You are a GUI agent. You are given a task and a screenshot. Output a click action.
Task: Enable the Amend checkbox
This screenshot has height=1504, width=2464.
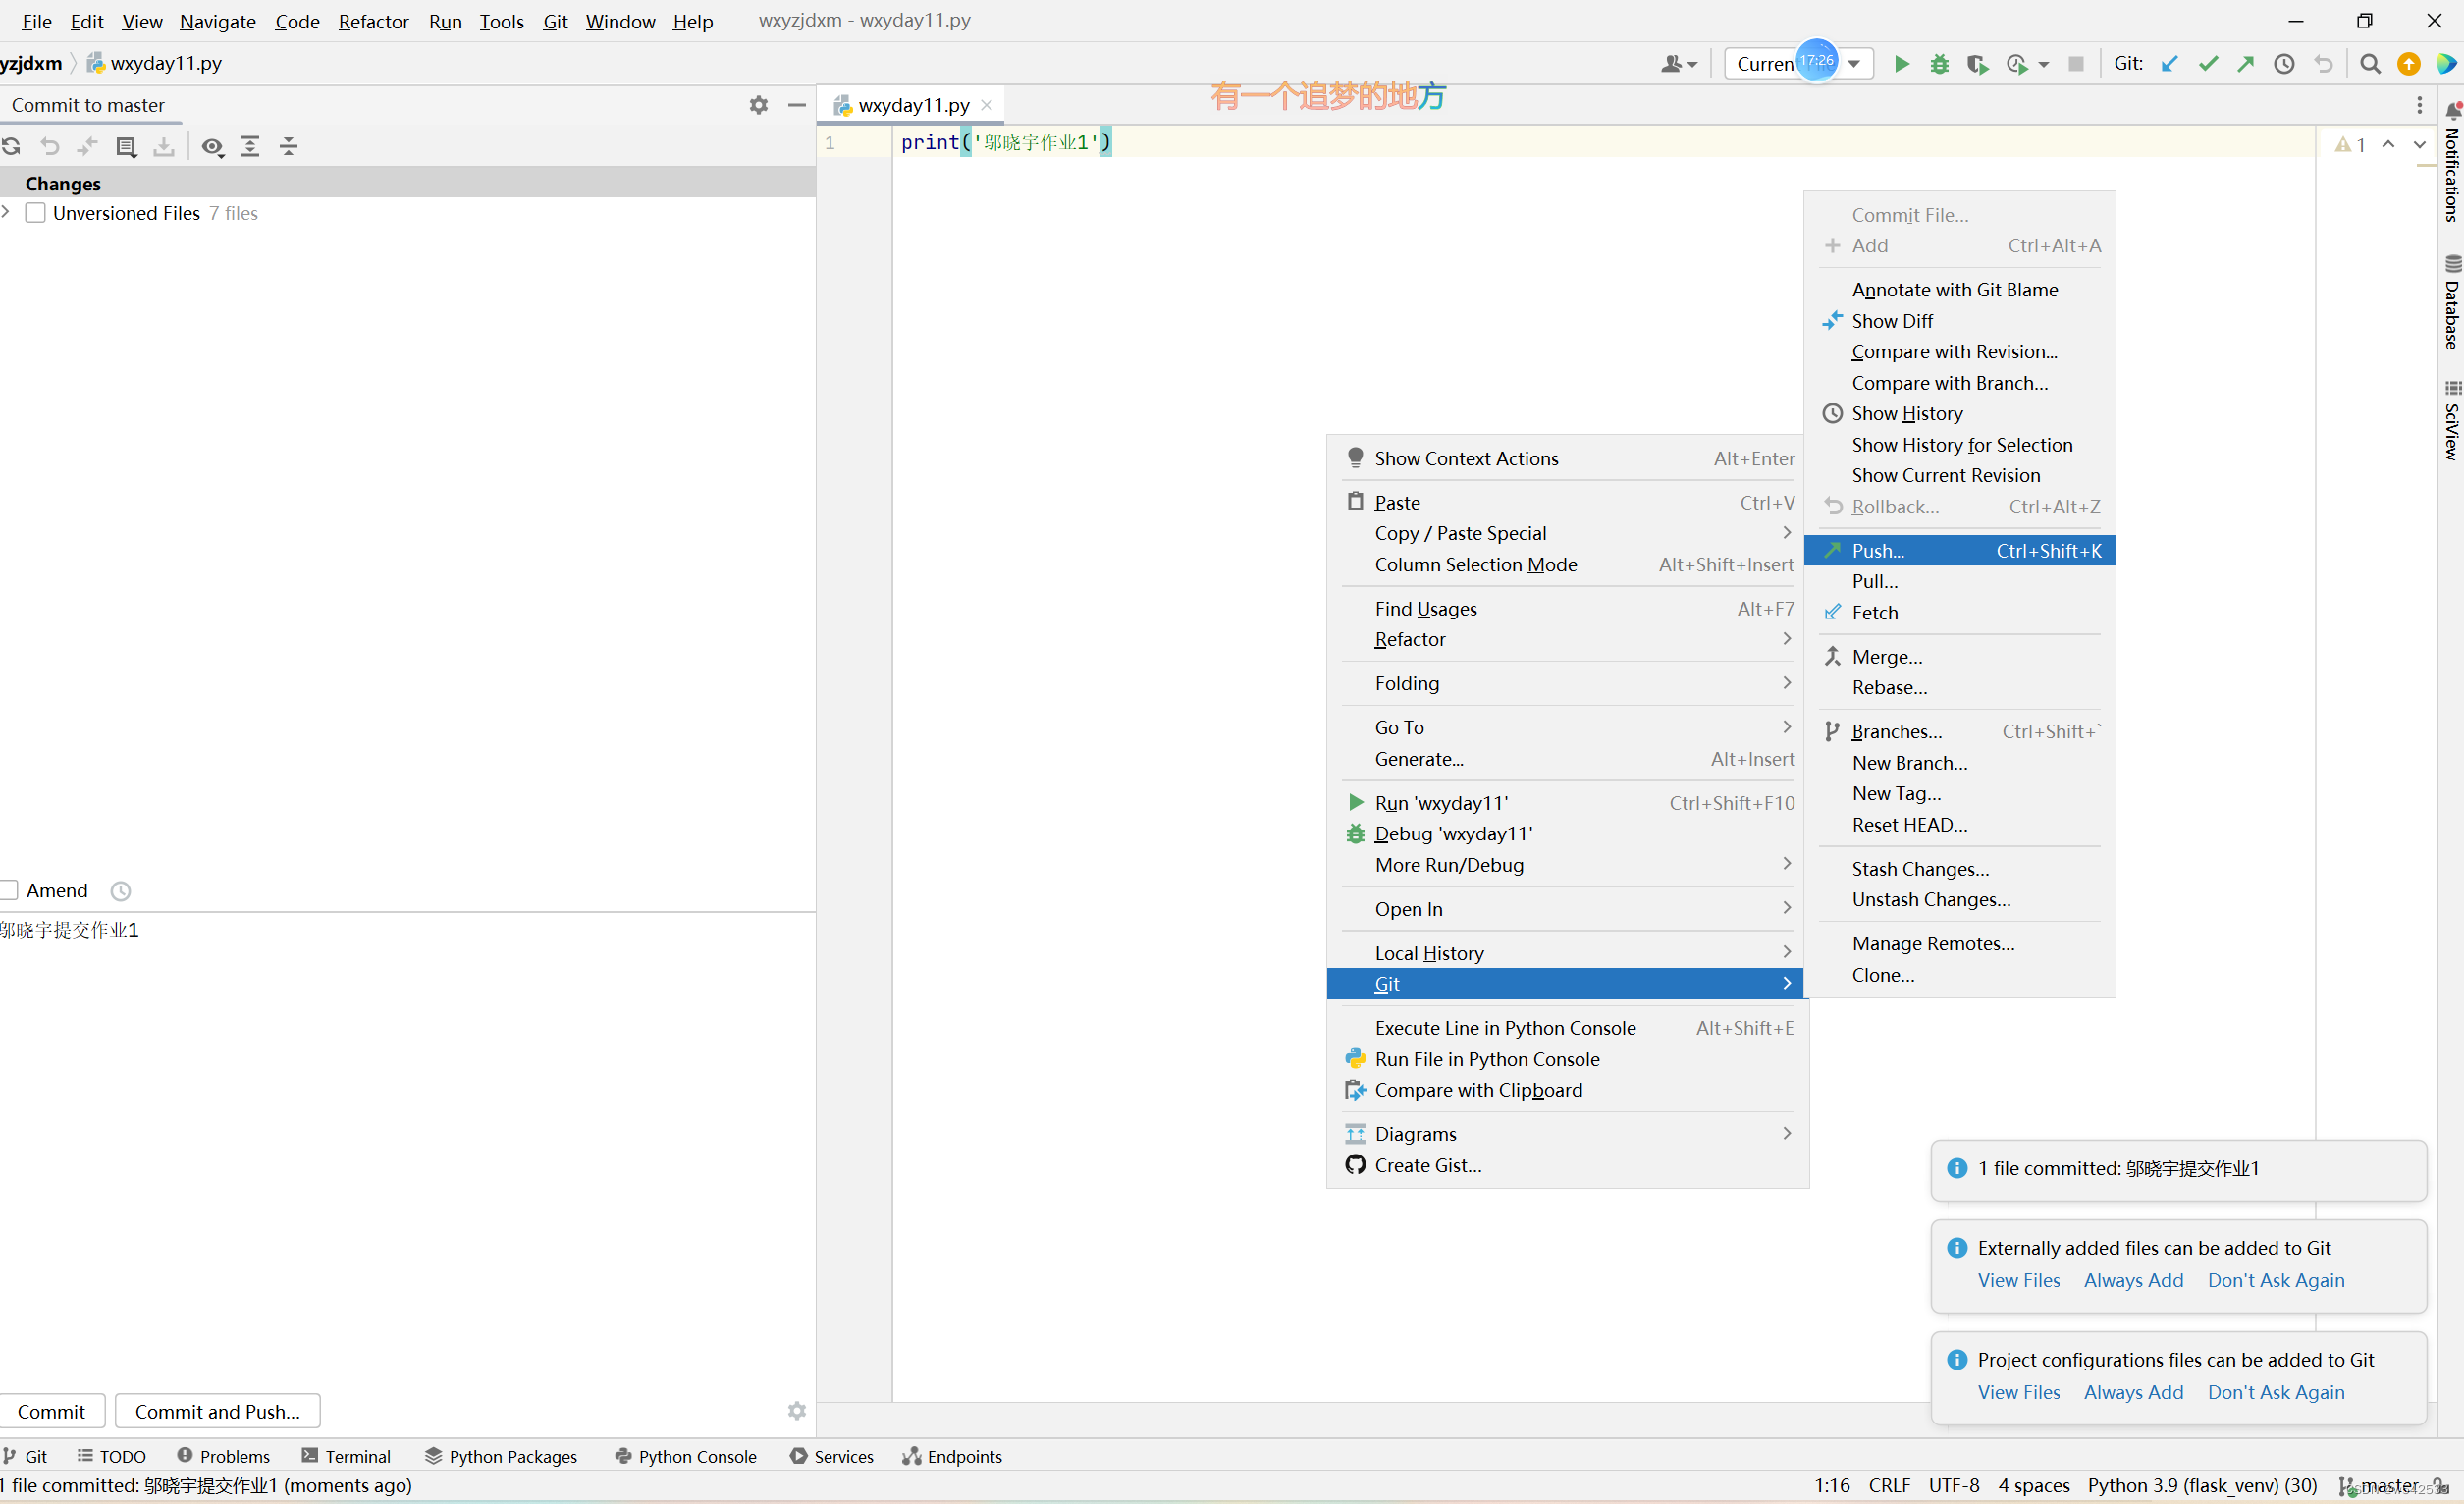(x=11, y=889)
